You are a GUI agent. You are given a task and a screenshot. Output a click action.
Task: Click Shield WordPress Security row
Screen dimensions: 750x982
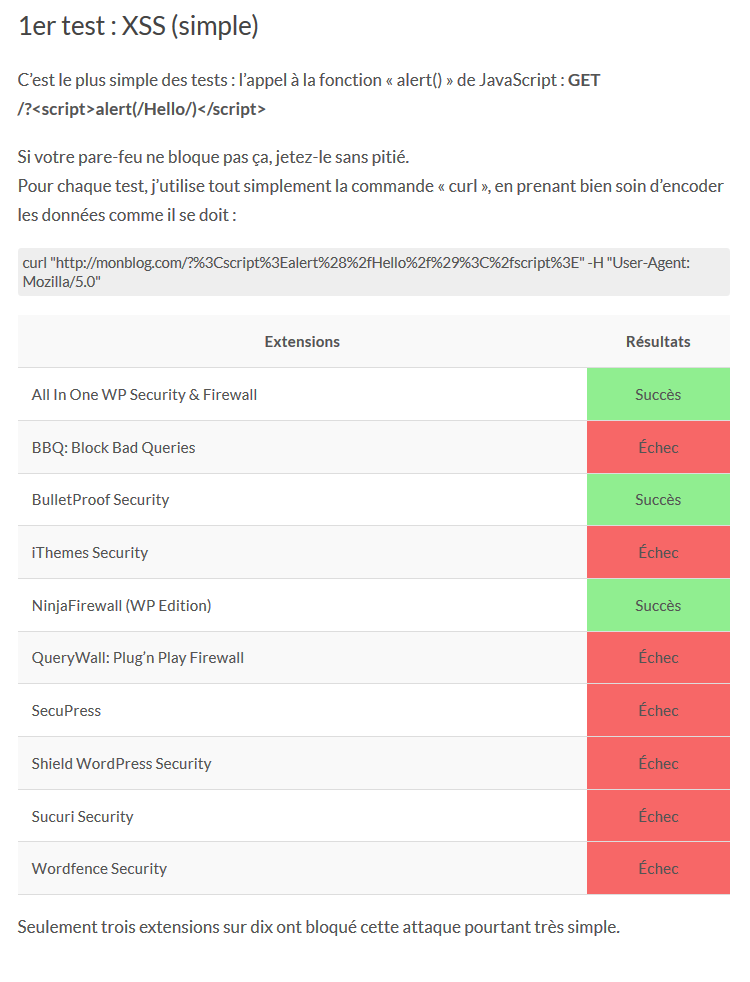click(x=374, y=763)
